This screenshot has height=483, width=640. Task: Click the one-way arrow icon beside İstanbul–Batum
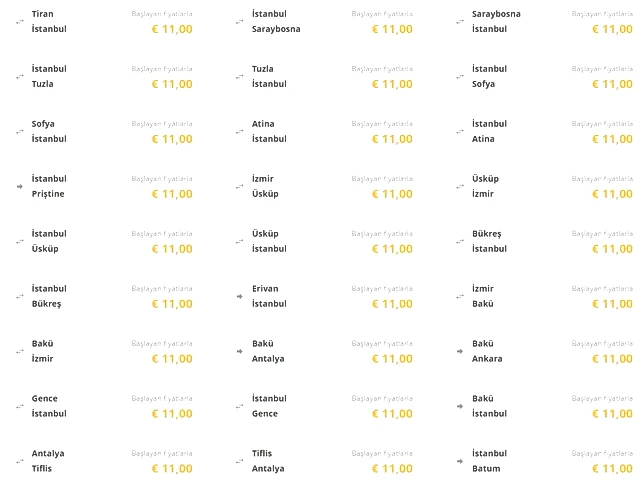tap(460, 461)
